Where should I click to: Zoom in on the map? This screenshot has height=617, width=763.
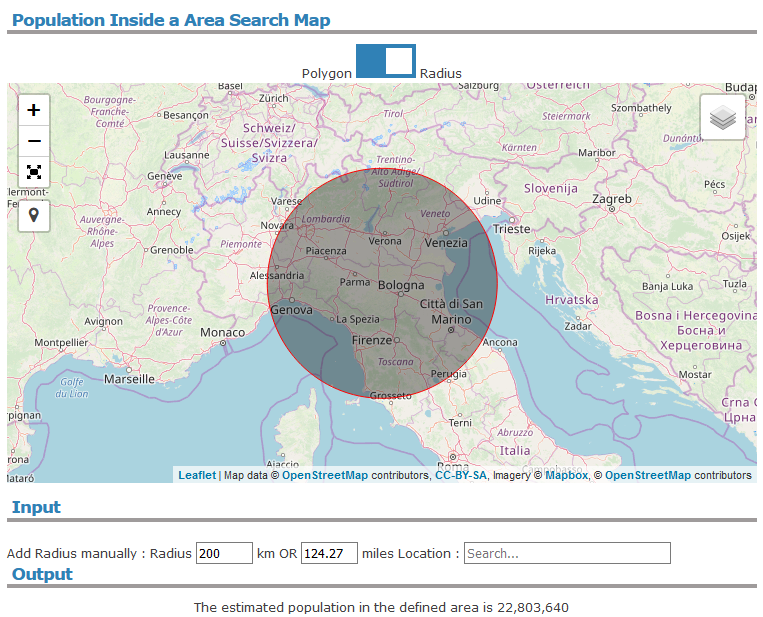click(x=34, y=110)
